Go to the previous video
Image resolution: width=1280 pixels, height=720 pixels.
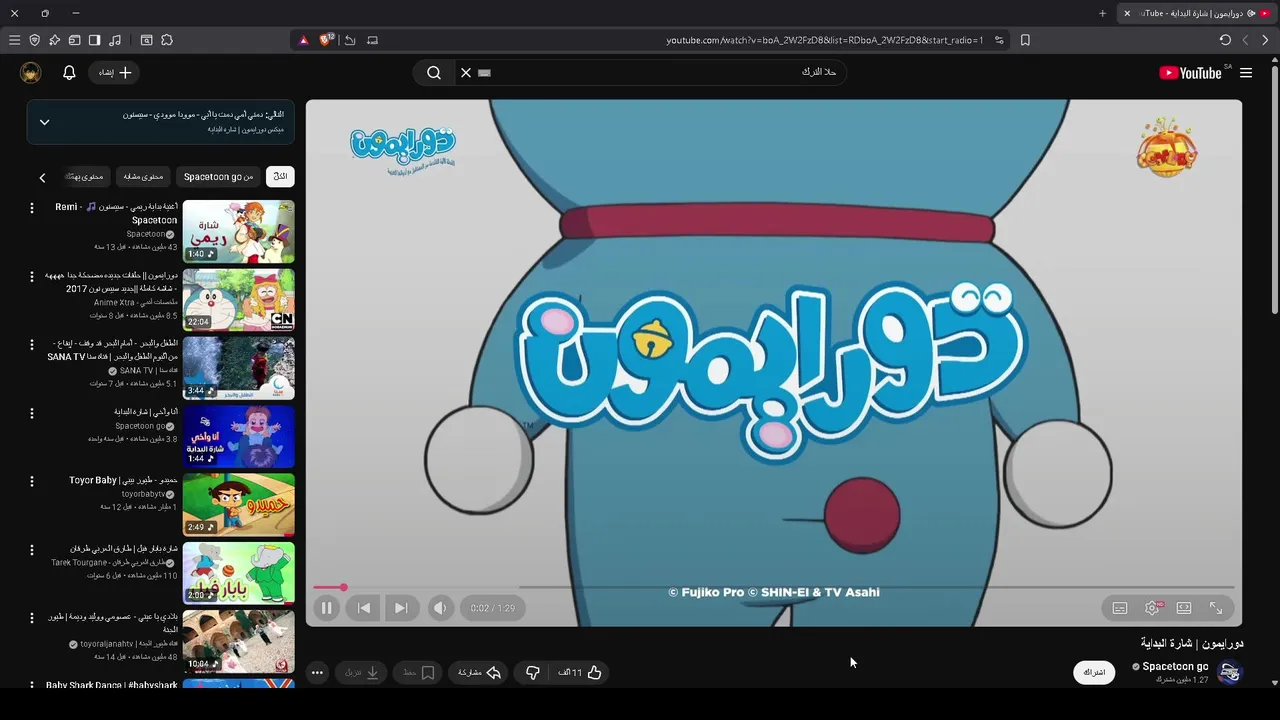[364, 608]
